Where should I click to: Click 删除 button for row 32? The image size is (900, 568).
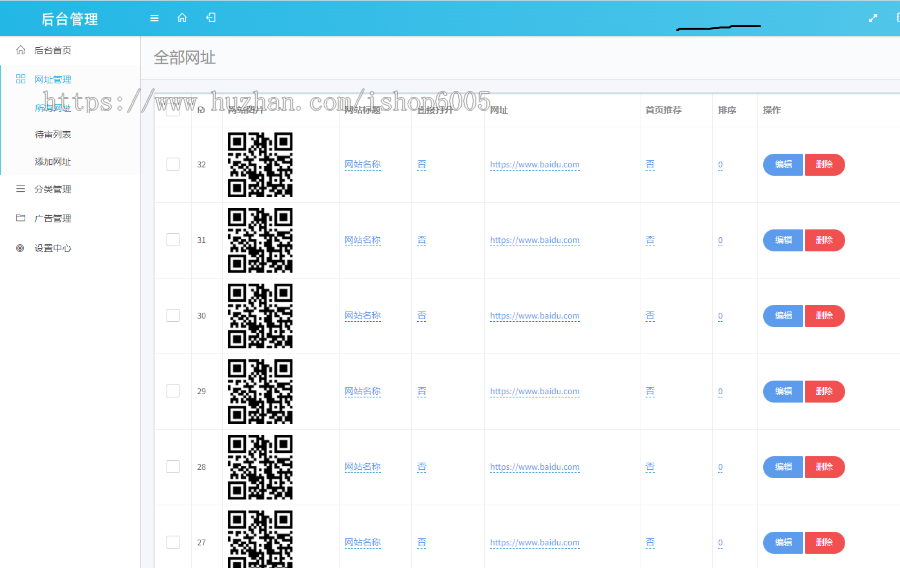825,165
